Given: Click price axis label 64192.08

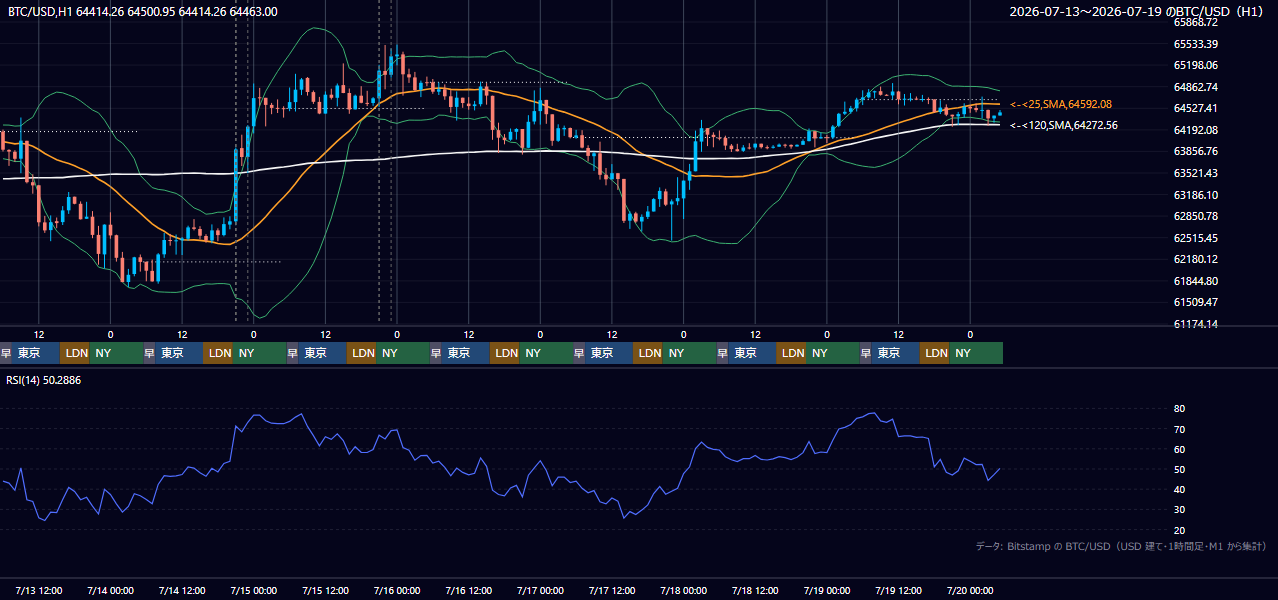Looking at the screenshot, I should [1195, 130].
